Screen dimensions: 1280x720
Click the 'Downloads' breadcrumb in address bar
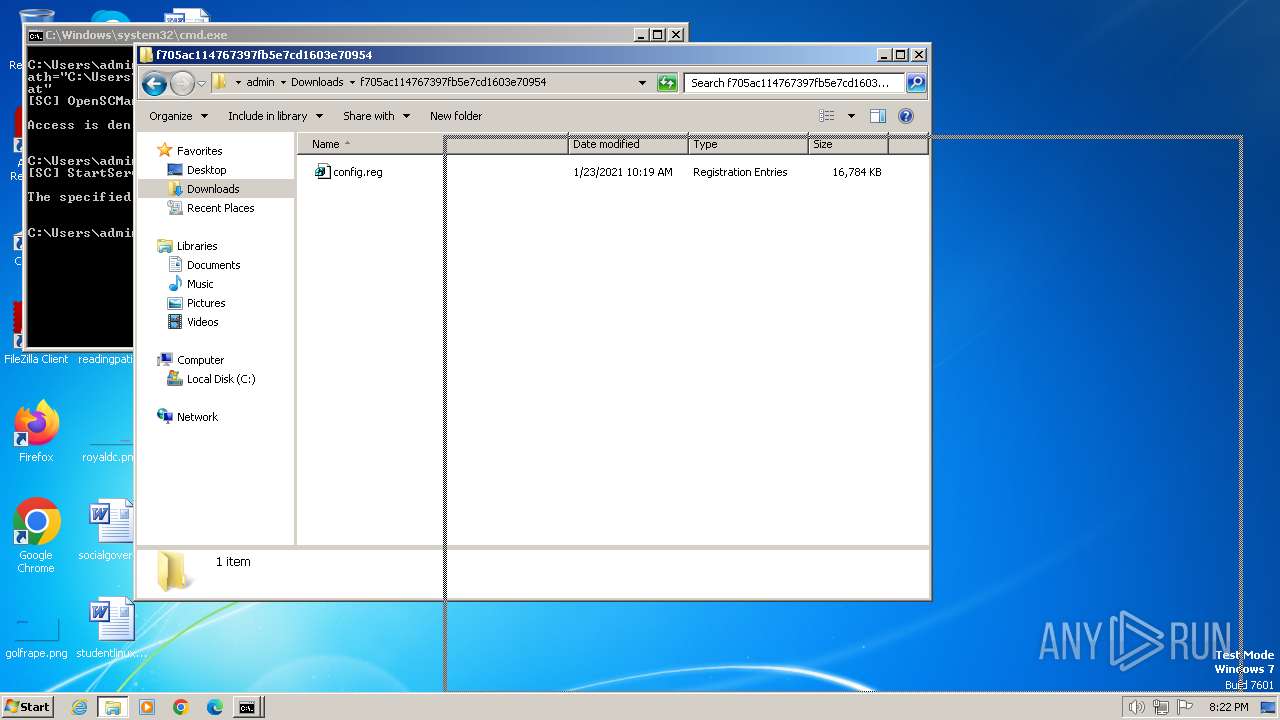pos(317,82)
